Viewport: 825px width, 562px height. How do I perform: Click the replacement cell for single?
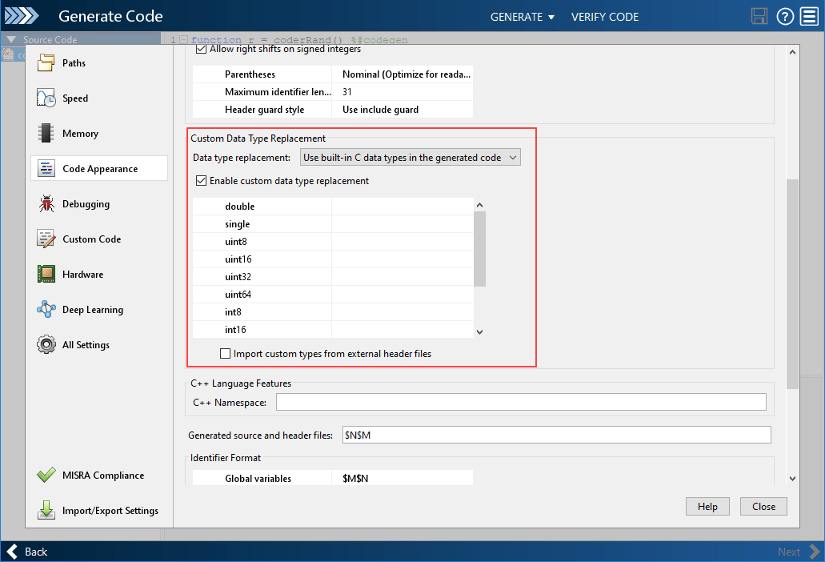pos(403,224)
